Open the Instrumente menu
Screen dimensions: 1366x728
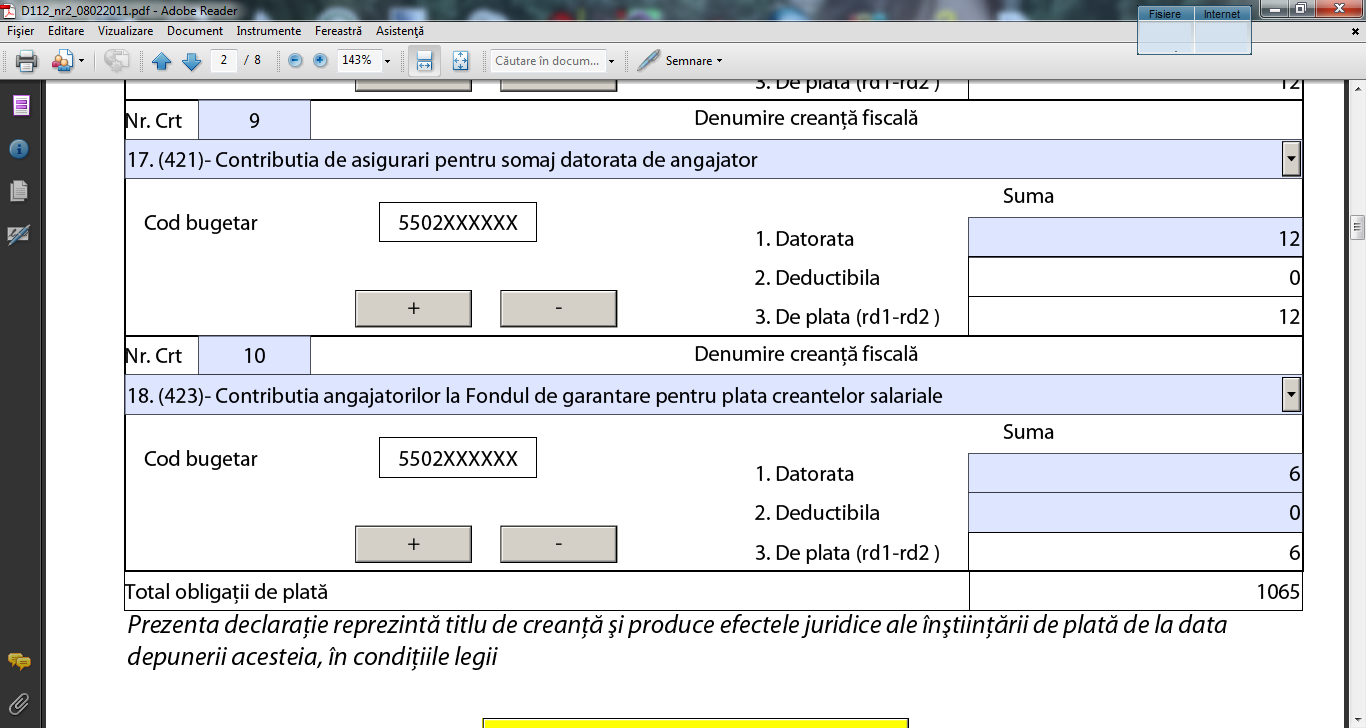click(269, 31)
